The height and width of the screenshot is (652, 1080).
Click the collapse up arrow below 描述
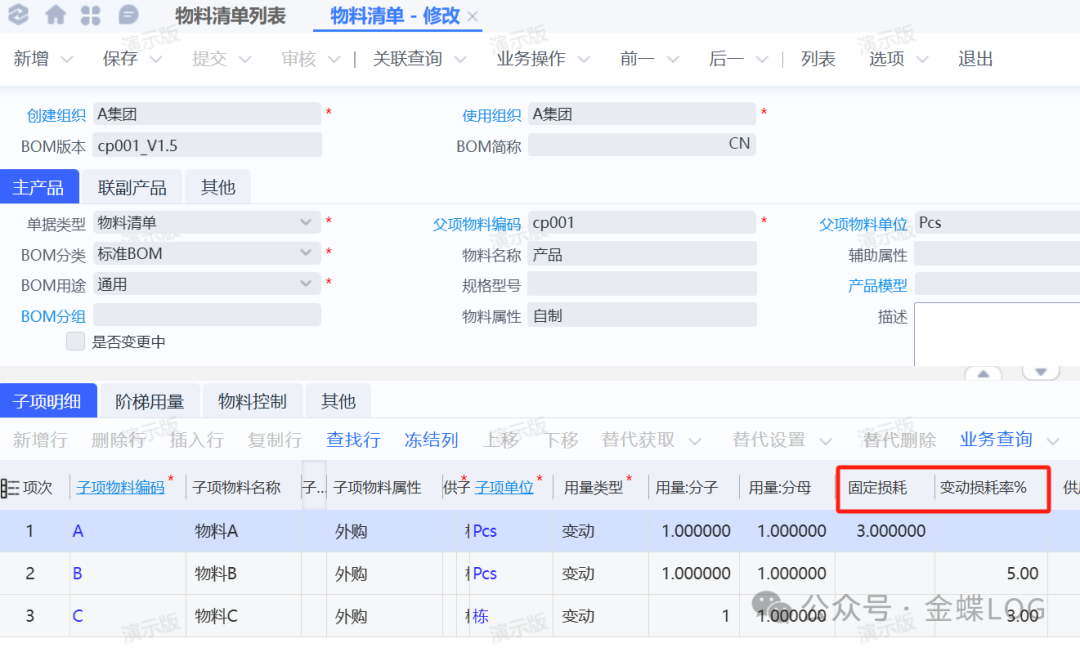point(983,373)
